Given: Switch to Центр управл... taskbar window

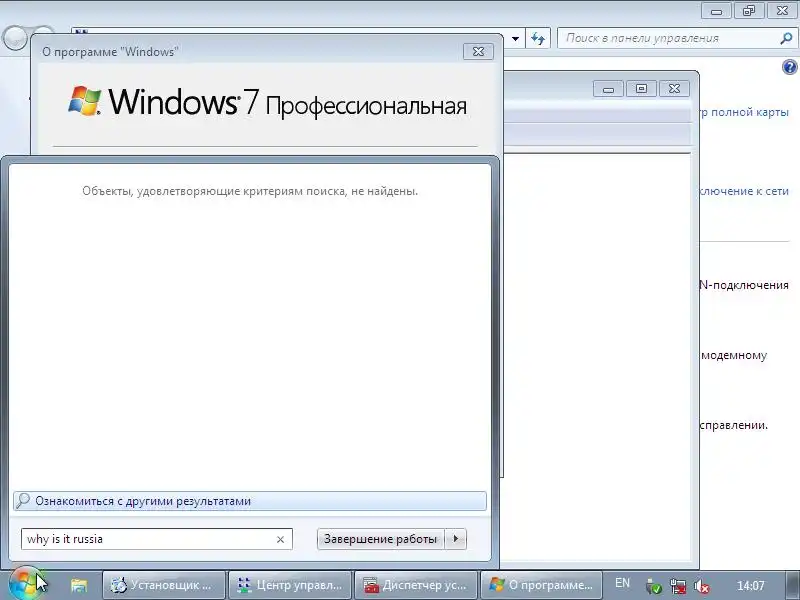Looking at the screenshot, I should pos(290,585).
